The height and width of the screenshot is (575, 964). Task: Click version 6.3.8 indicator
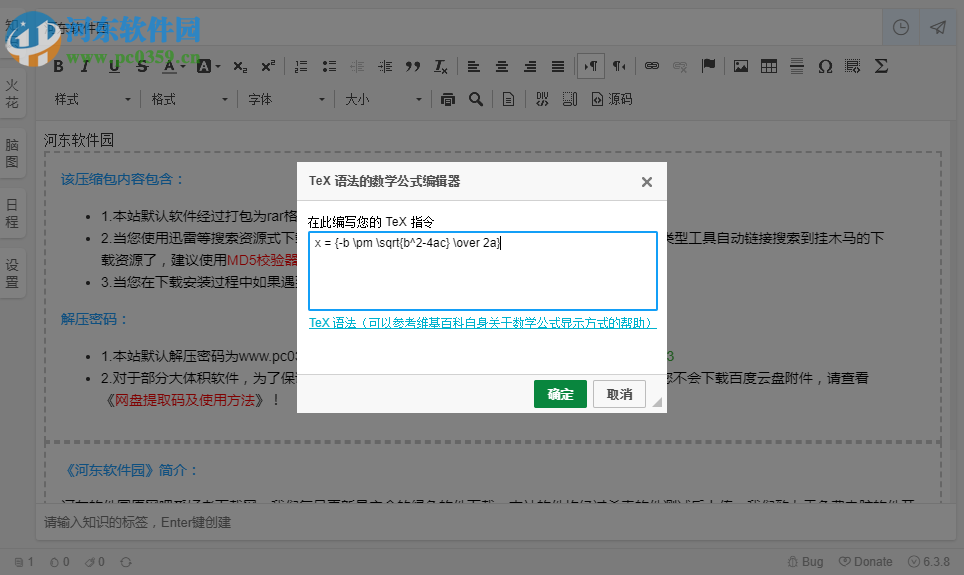[x=929, y=561]
